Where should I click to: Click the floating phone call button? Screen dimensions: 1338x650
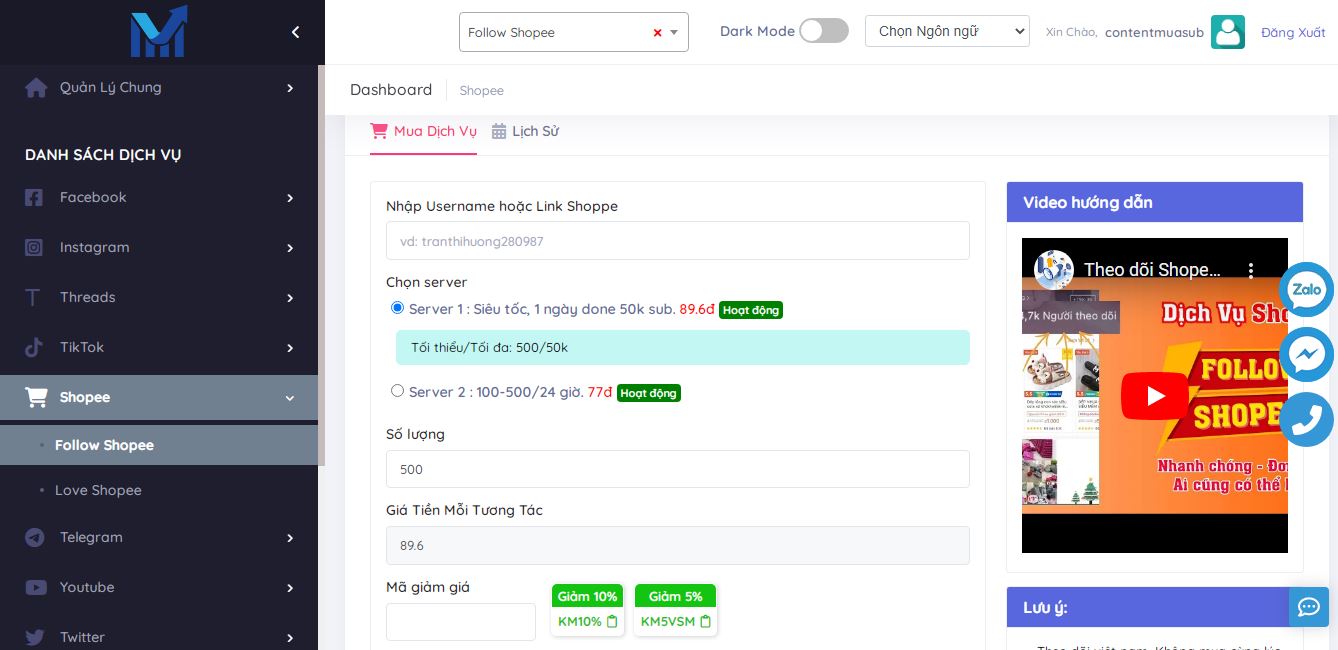[x=1307, y=419]
